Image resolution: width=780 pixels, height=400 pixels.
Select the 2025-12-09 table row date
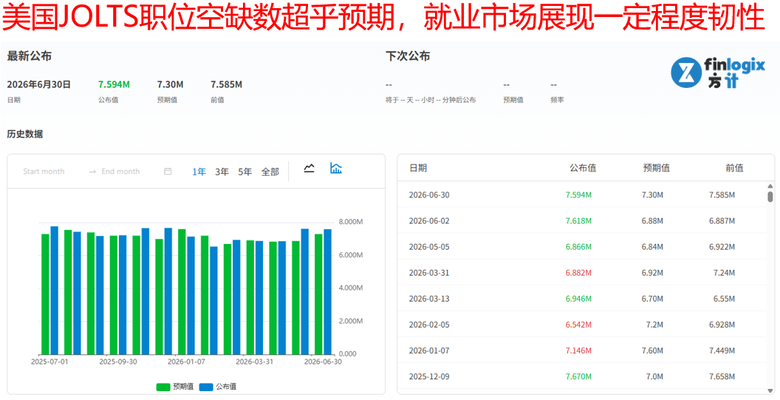click(429, 377)
